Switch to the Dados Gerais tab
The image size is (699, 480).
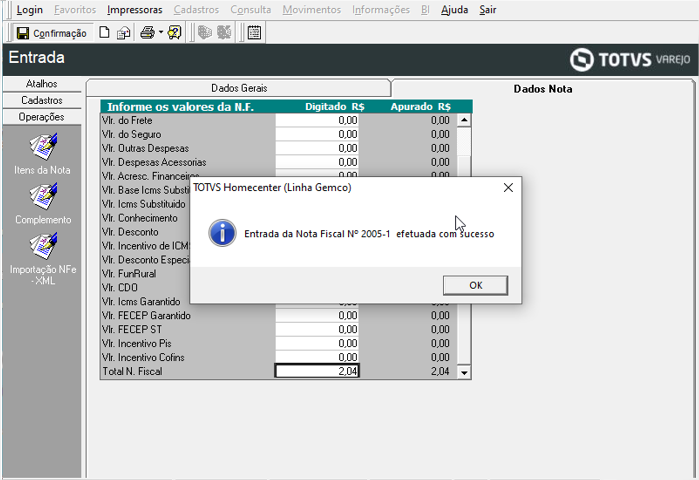(x=239, y=88)
